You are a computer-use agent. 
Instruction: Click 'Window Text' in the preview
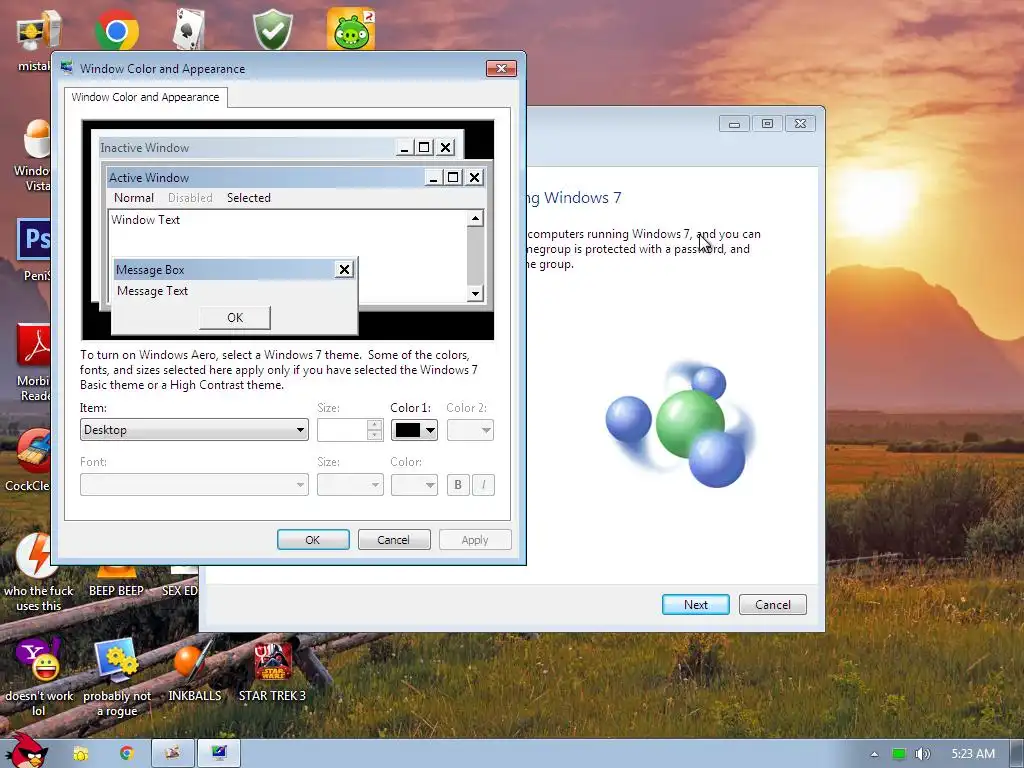click(146, 220)
